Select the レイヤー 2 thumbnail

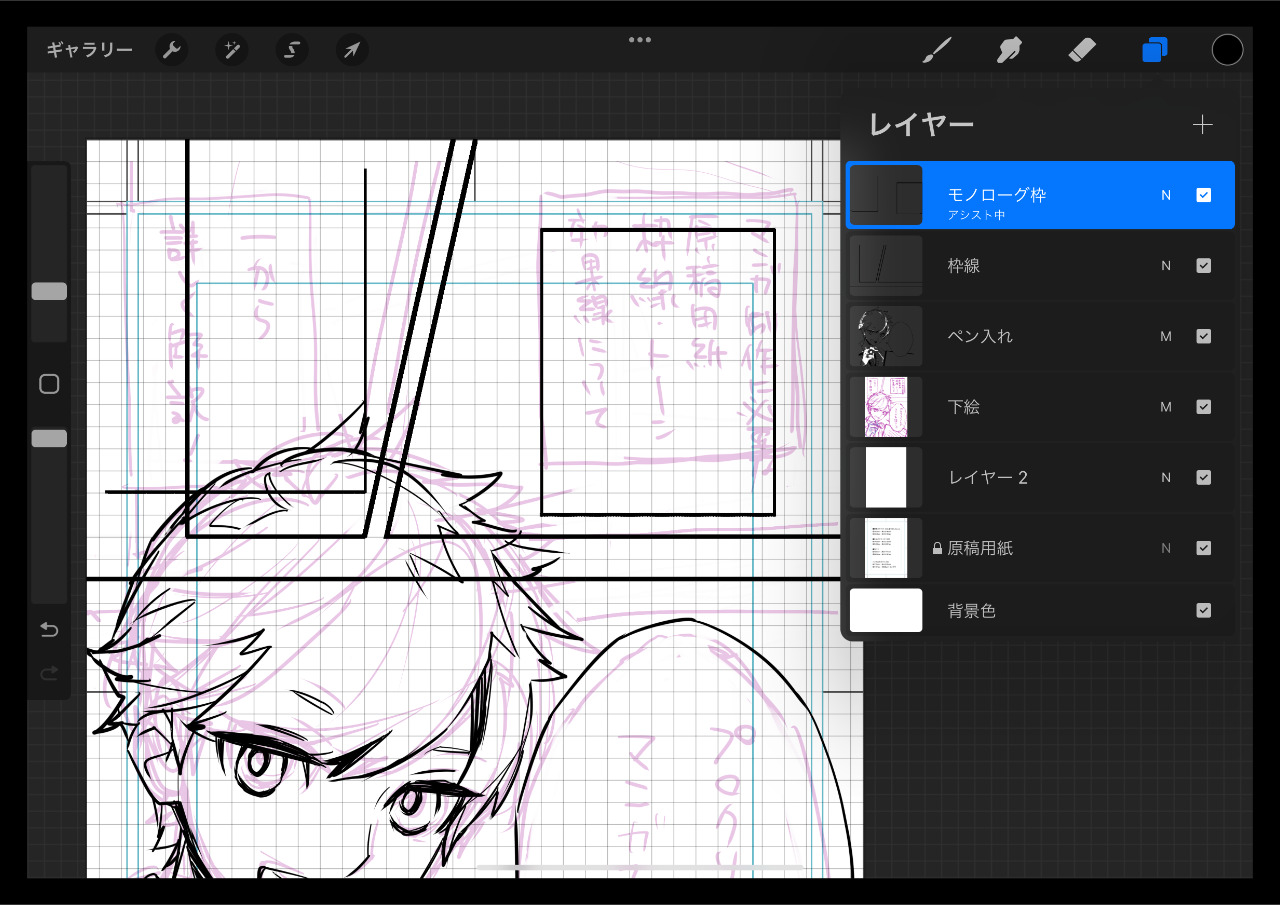[x=886, y=477]
